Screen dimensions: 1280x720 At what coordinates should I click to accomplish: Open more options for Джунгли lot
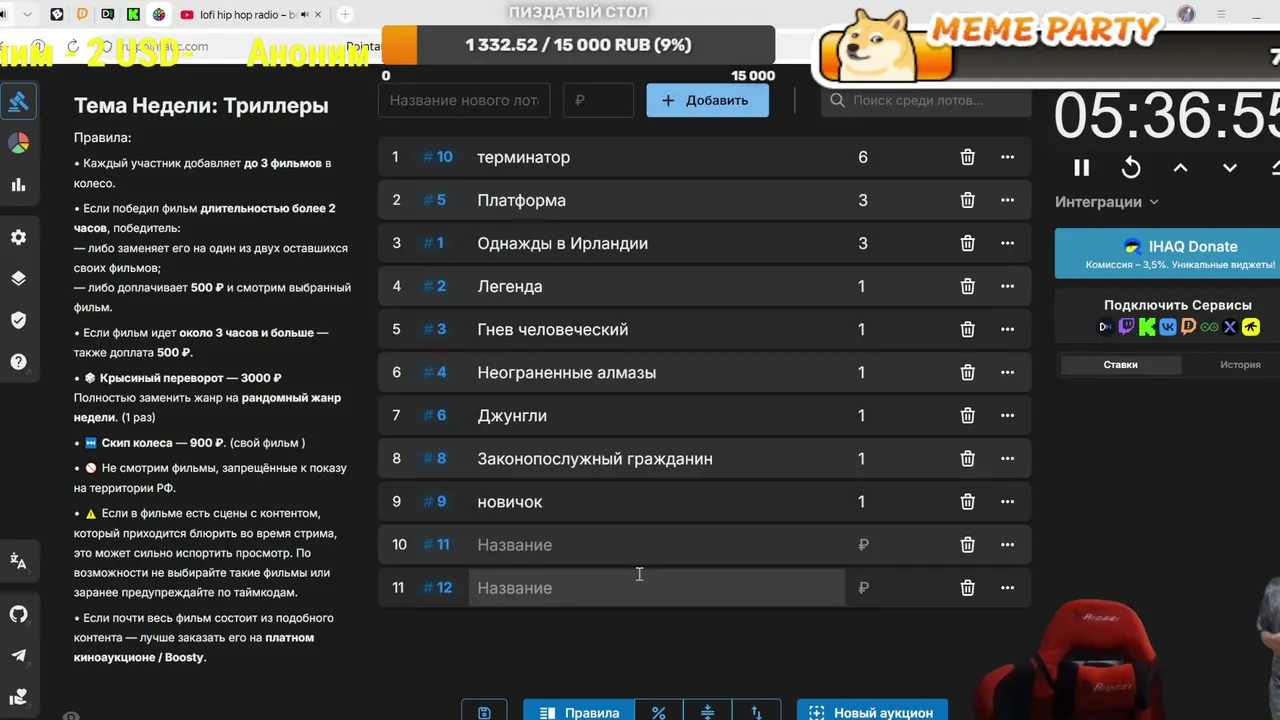tap(1007, 415)
